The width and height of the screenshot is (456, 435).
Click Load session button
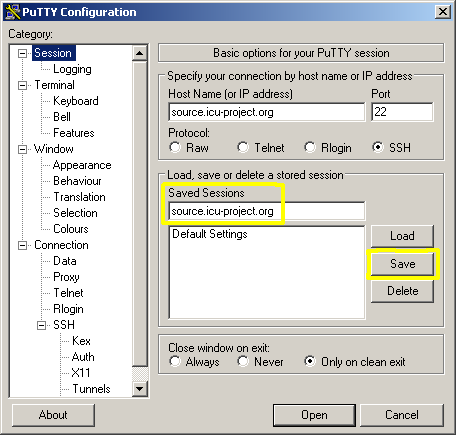402,236
